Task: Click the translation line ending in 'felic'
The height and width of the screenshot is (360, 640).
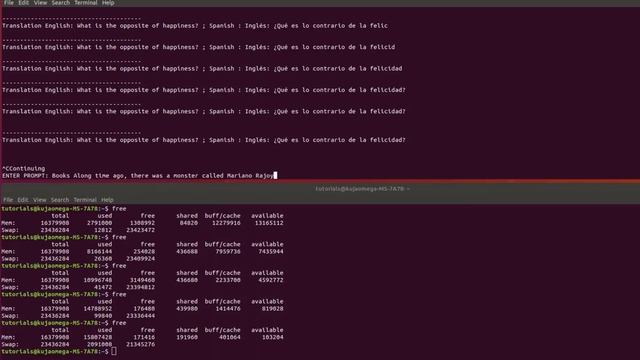Action: coord(195,26)
